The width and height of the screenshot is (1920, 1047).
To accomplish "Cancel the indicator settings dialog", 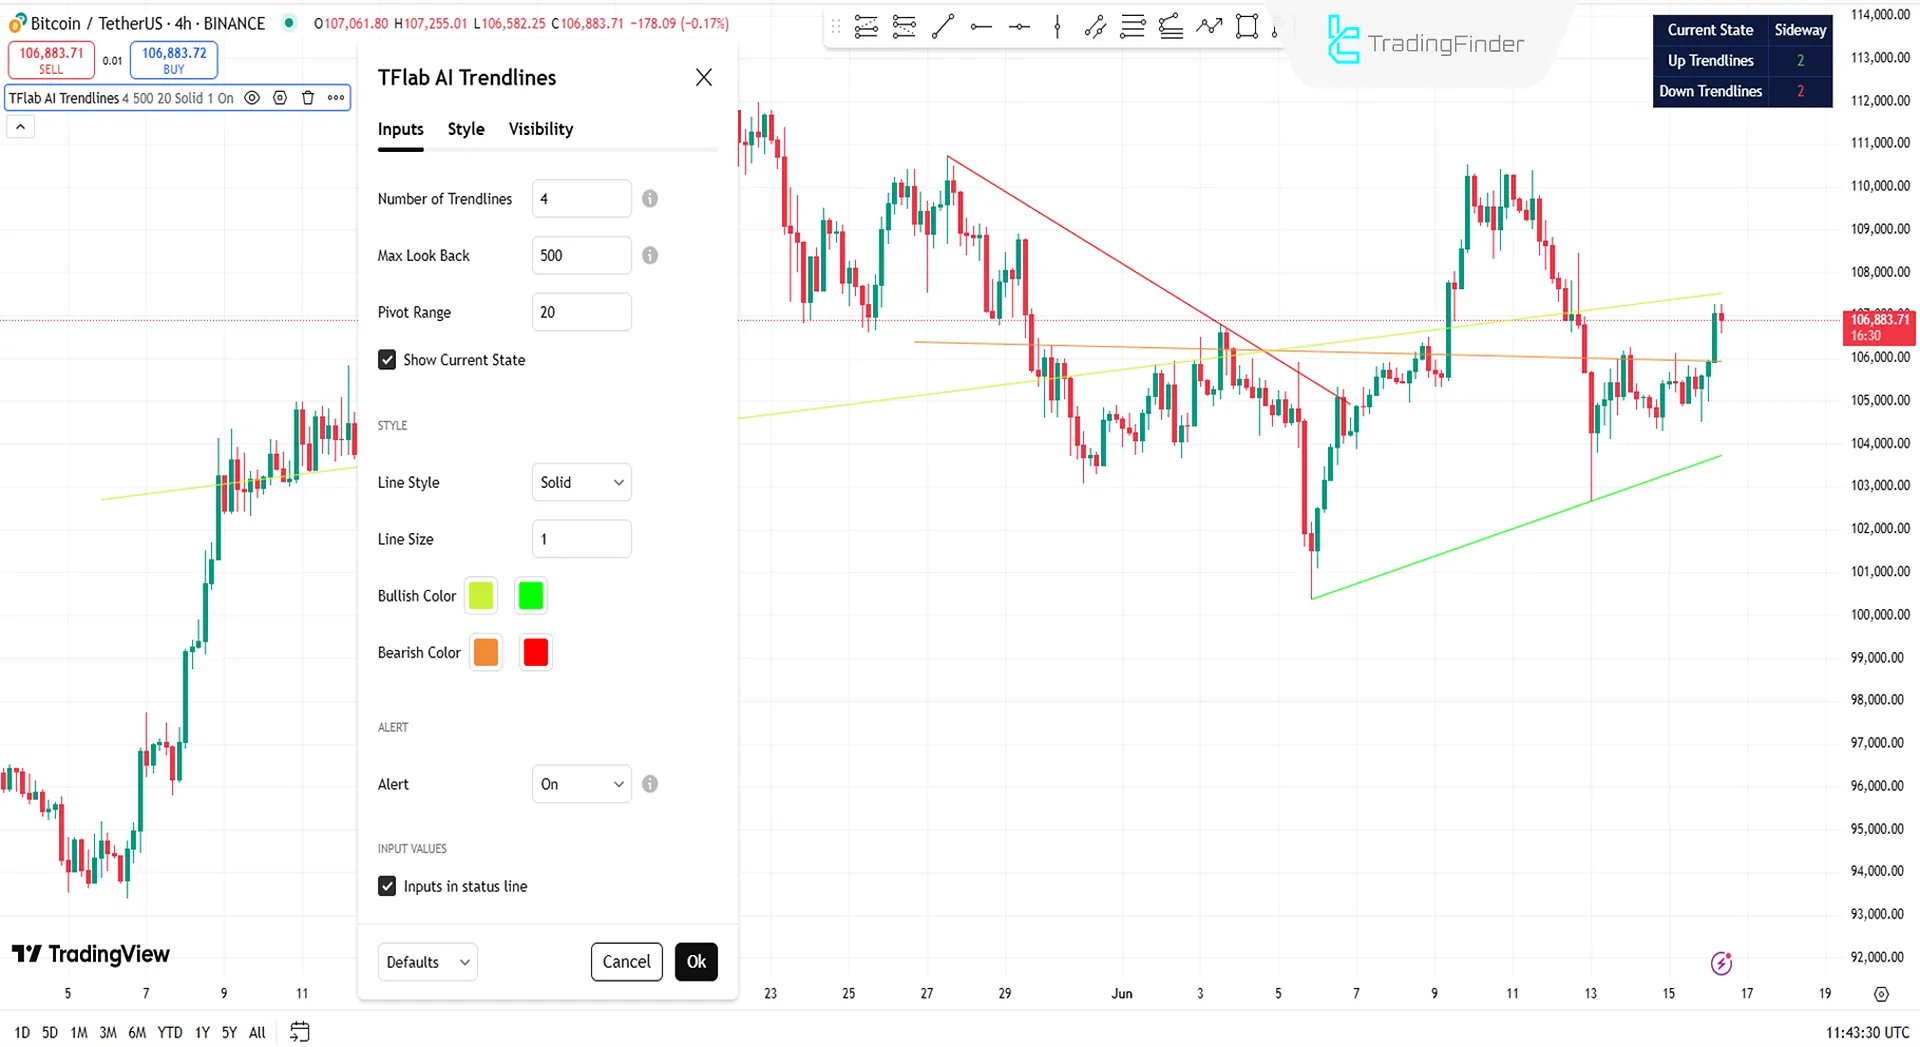I will tap(626, 961).
